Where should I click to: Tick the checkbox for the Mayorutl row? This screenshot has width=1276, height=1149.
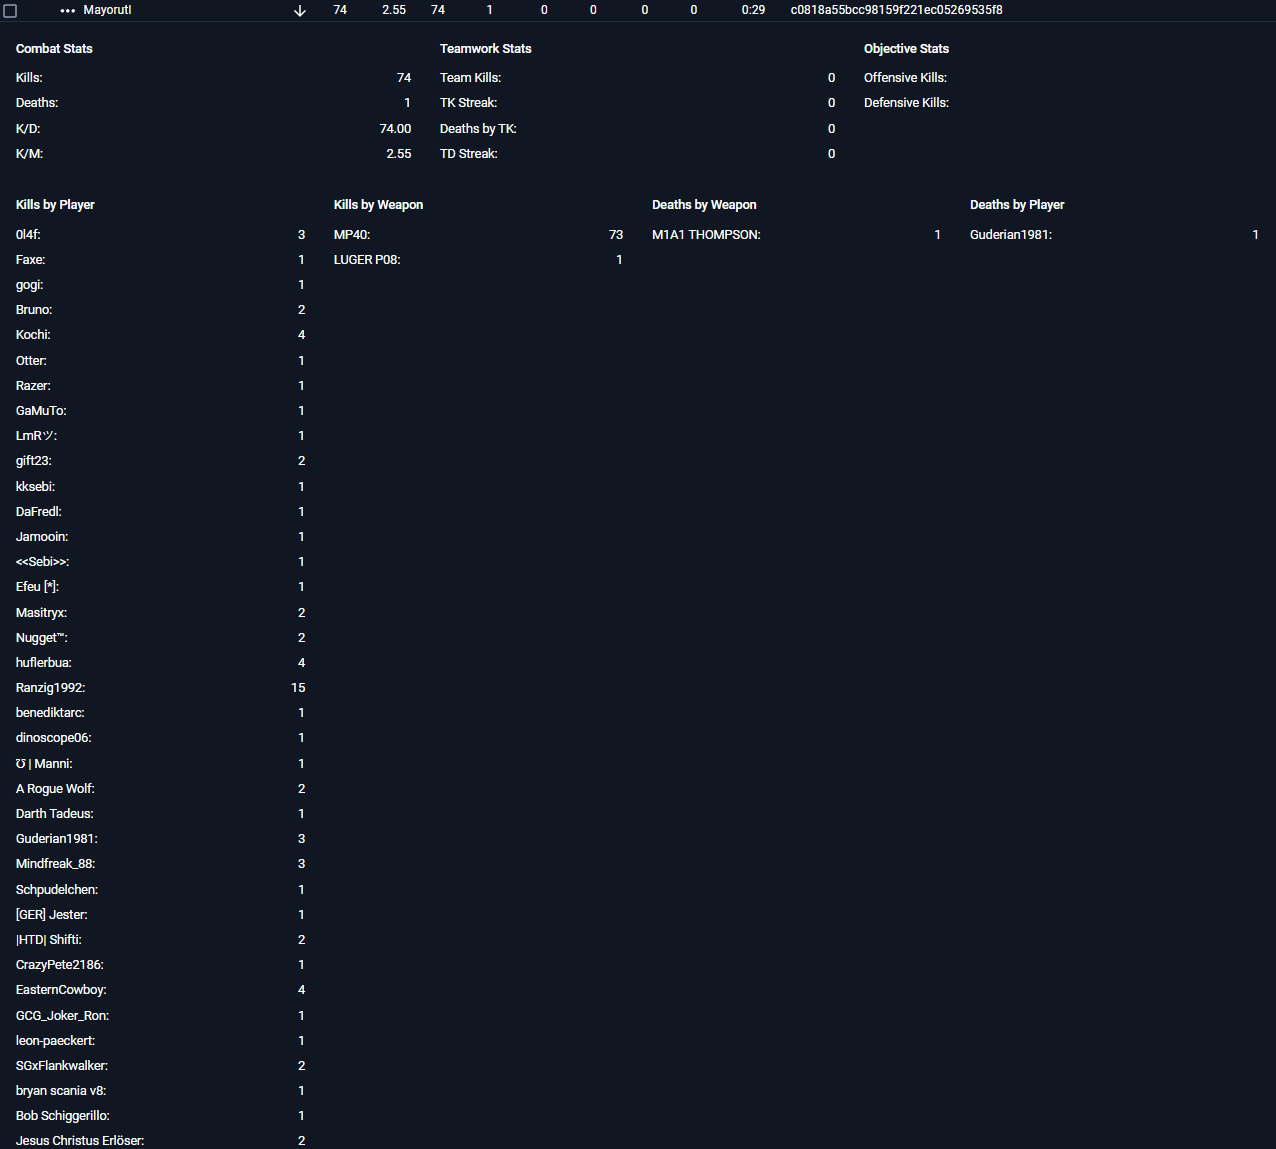point(11,11)
